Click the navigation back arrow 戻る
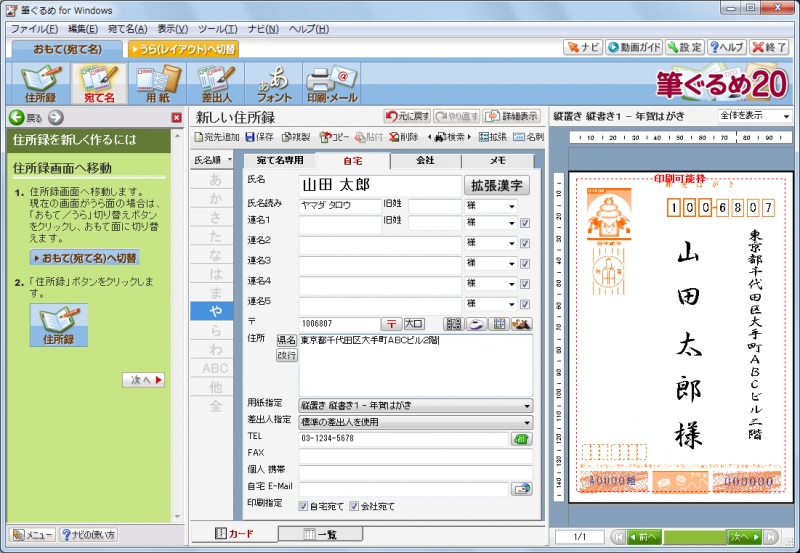Screen dimensions: 800x553 pos(16,117)
